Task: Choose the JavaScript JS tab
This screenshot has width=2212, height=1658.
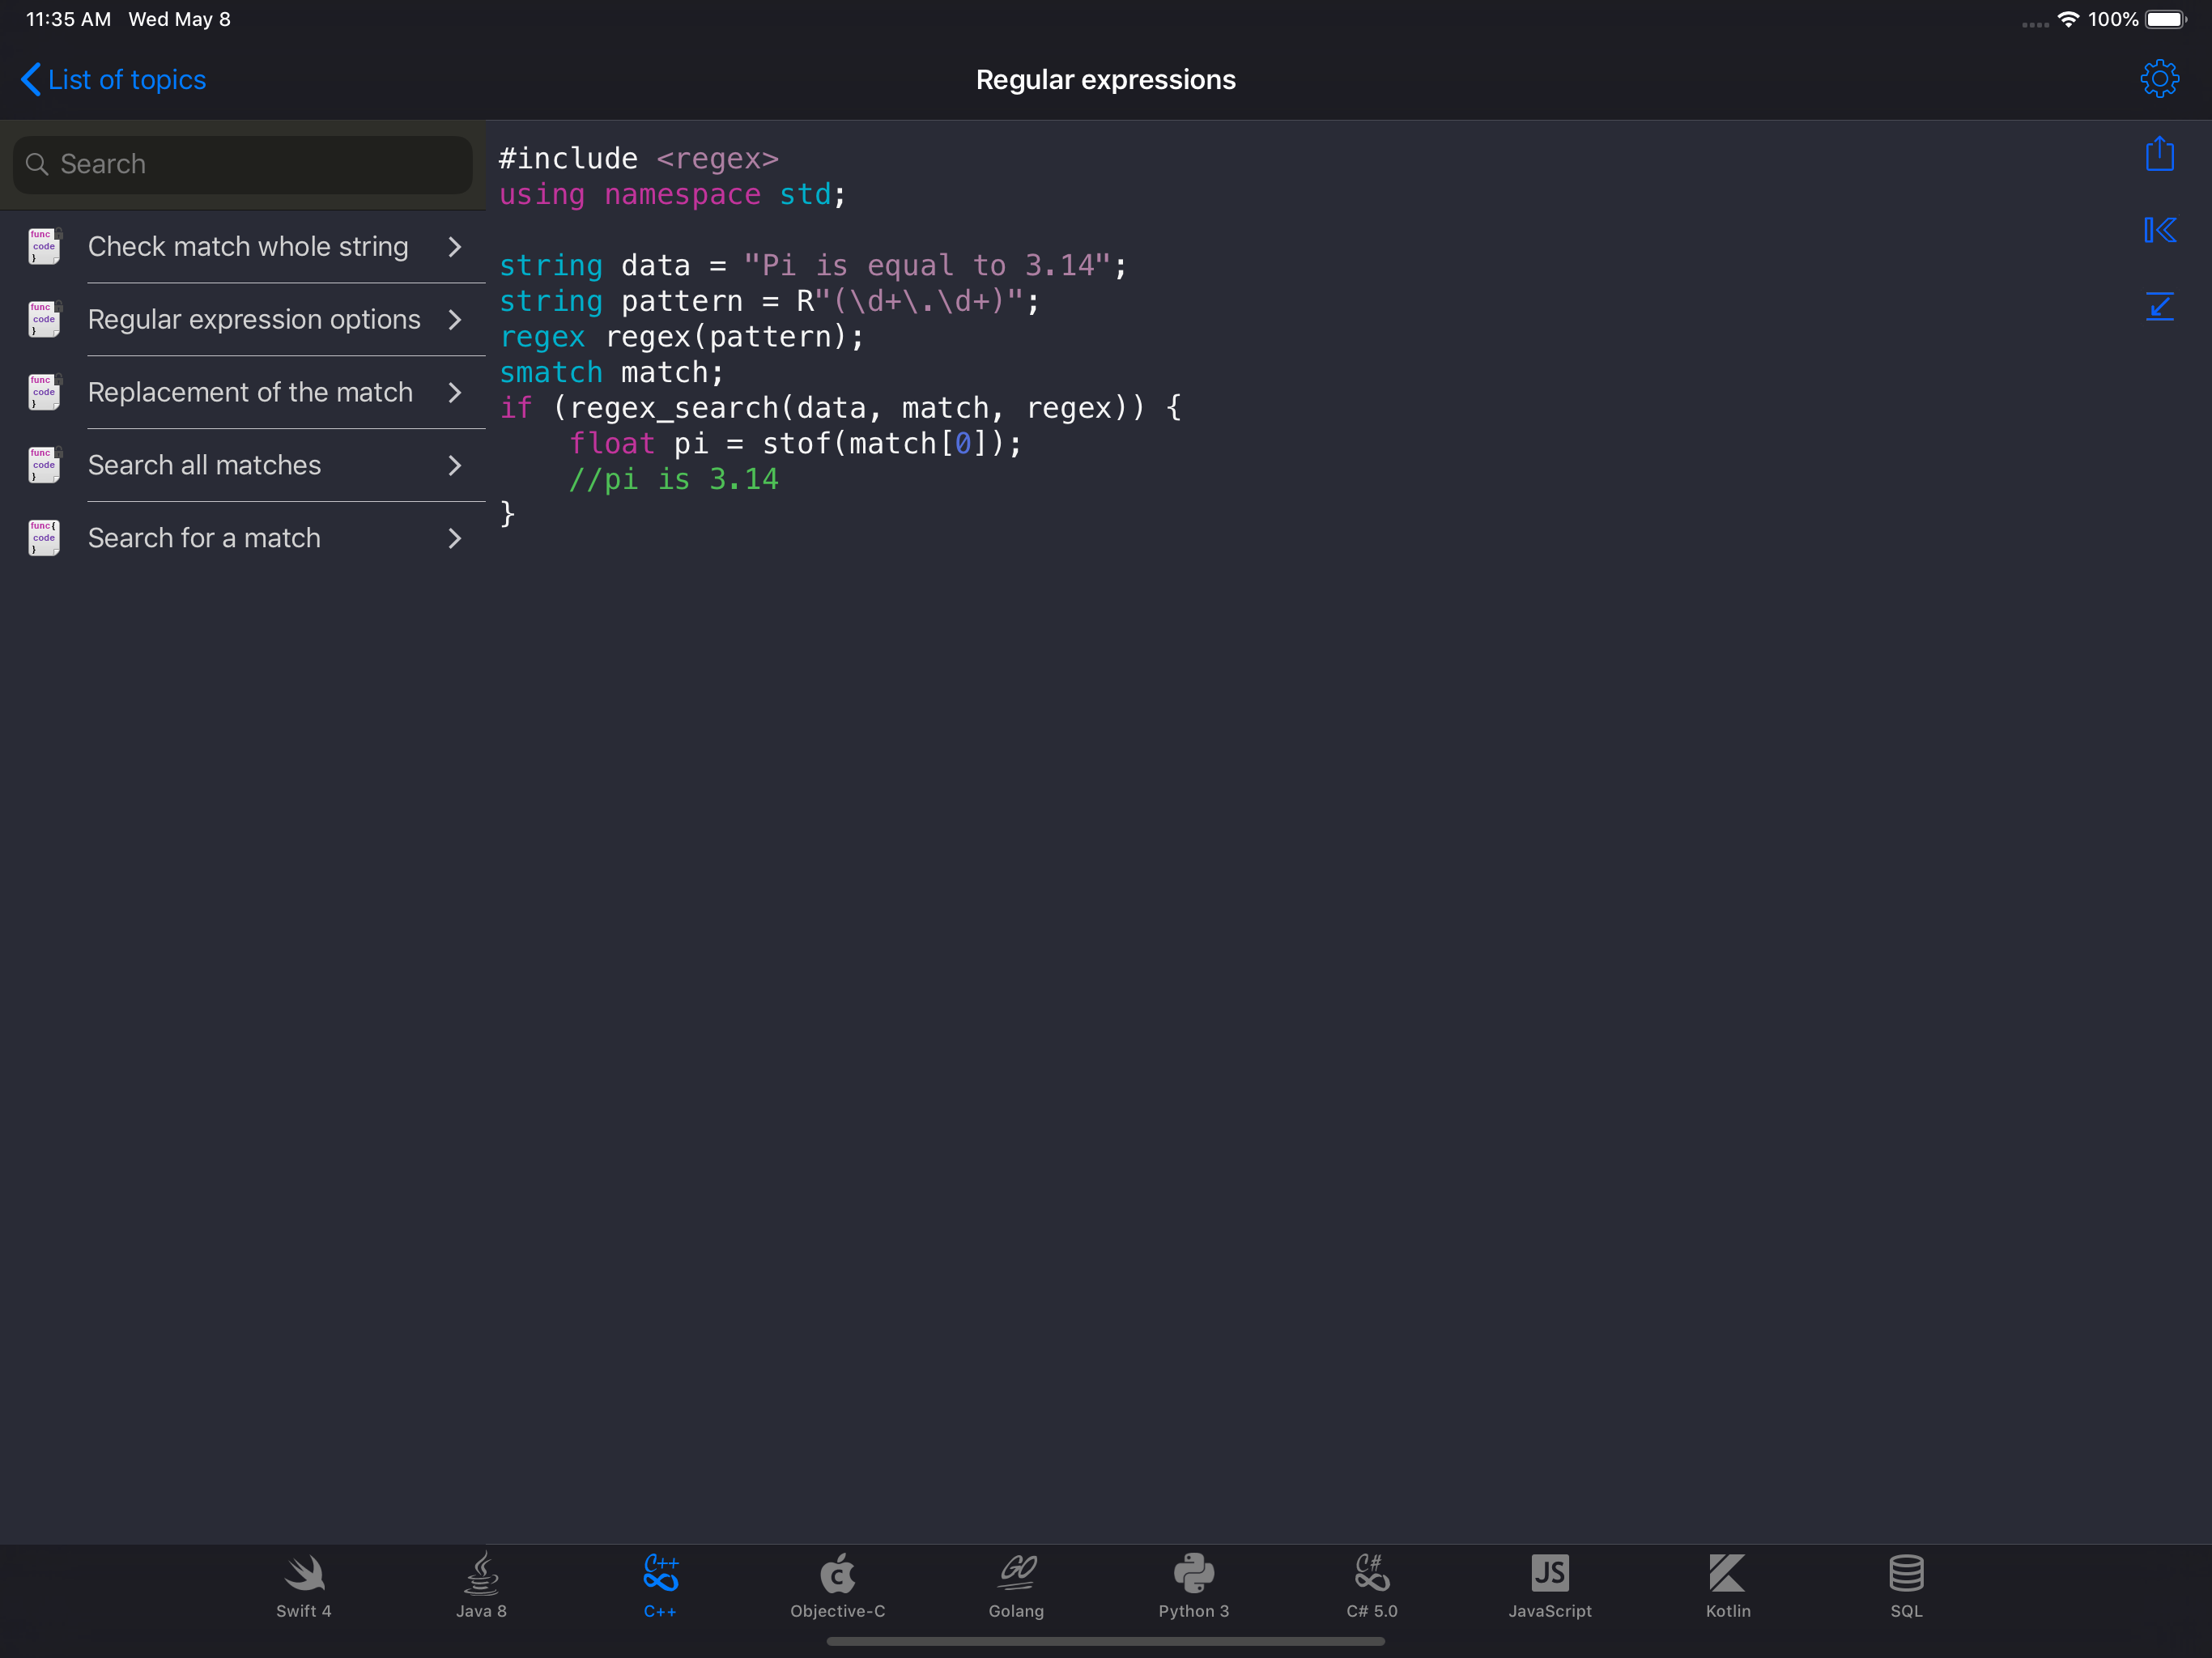Action: [x=1549, y=1585]
